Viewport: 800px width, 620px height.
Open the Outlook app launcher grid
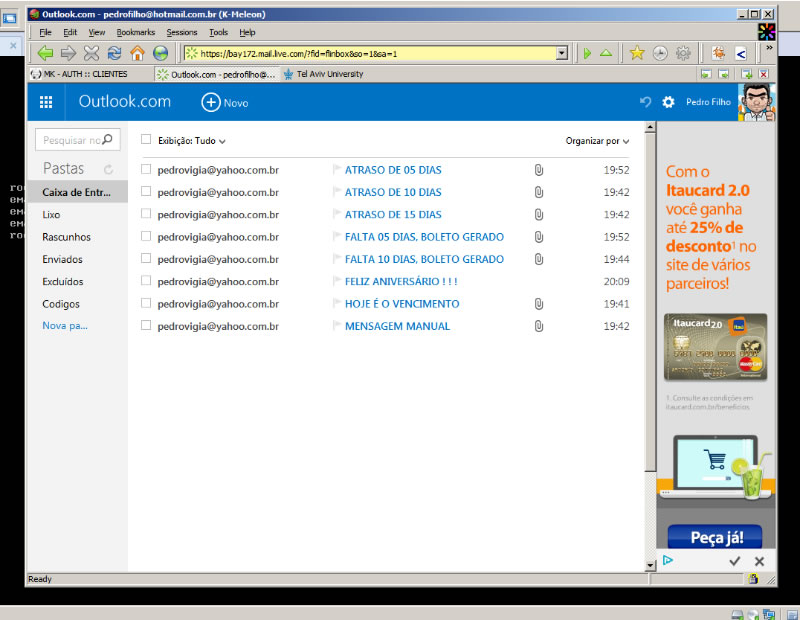pos(46,102)
